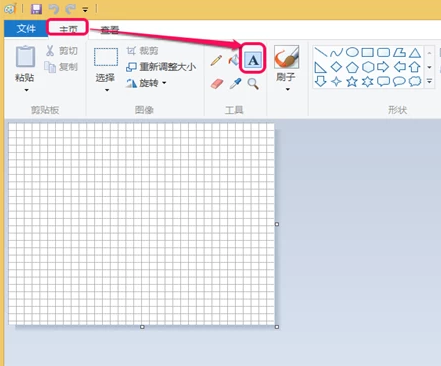Click the 复制 copy button
The height and width of the screenshot is (366, 441).
pyautogui.click(x=61, y=67)
